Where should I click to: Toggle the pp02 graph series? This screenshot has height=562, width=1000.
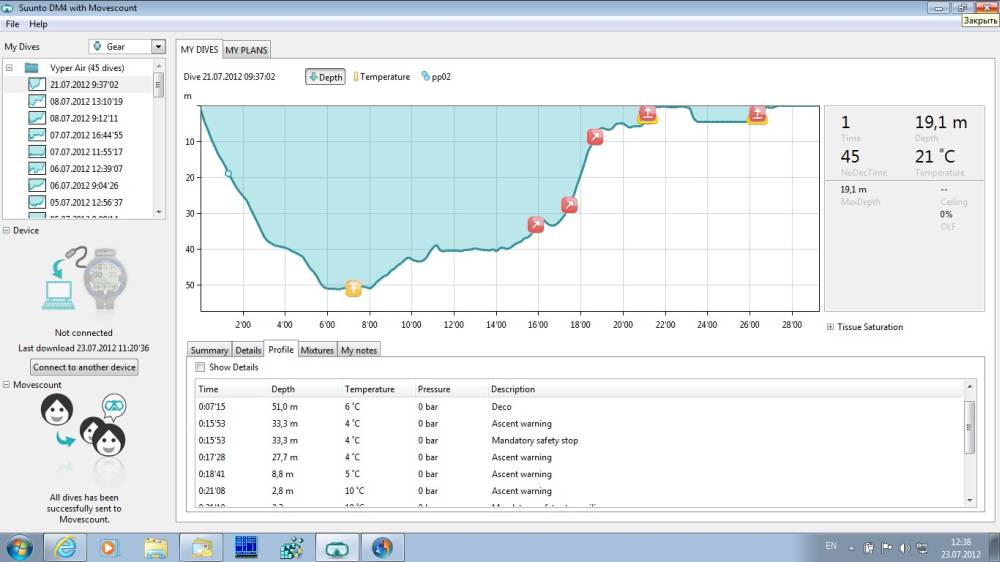[x=439, y=77]
